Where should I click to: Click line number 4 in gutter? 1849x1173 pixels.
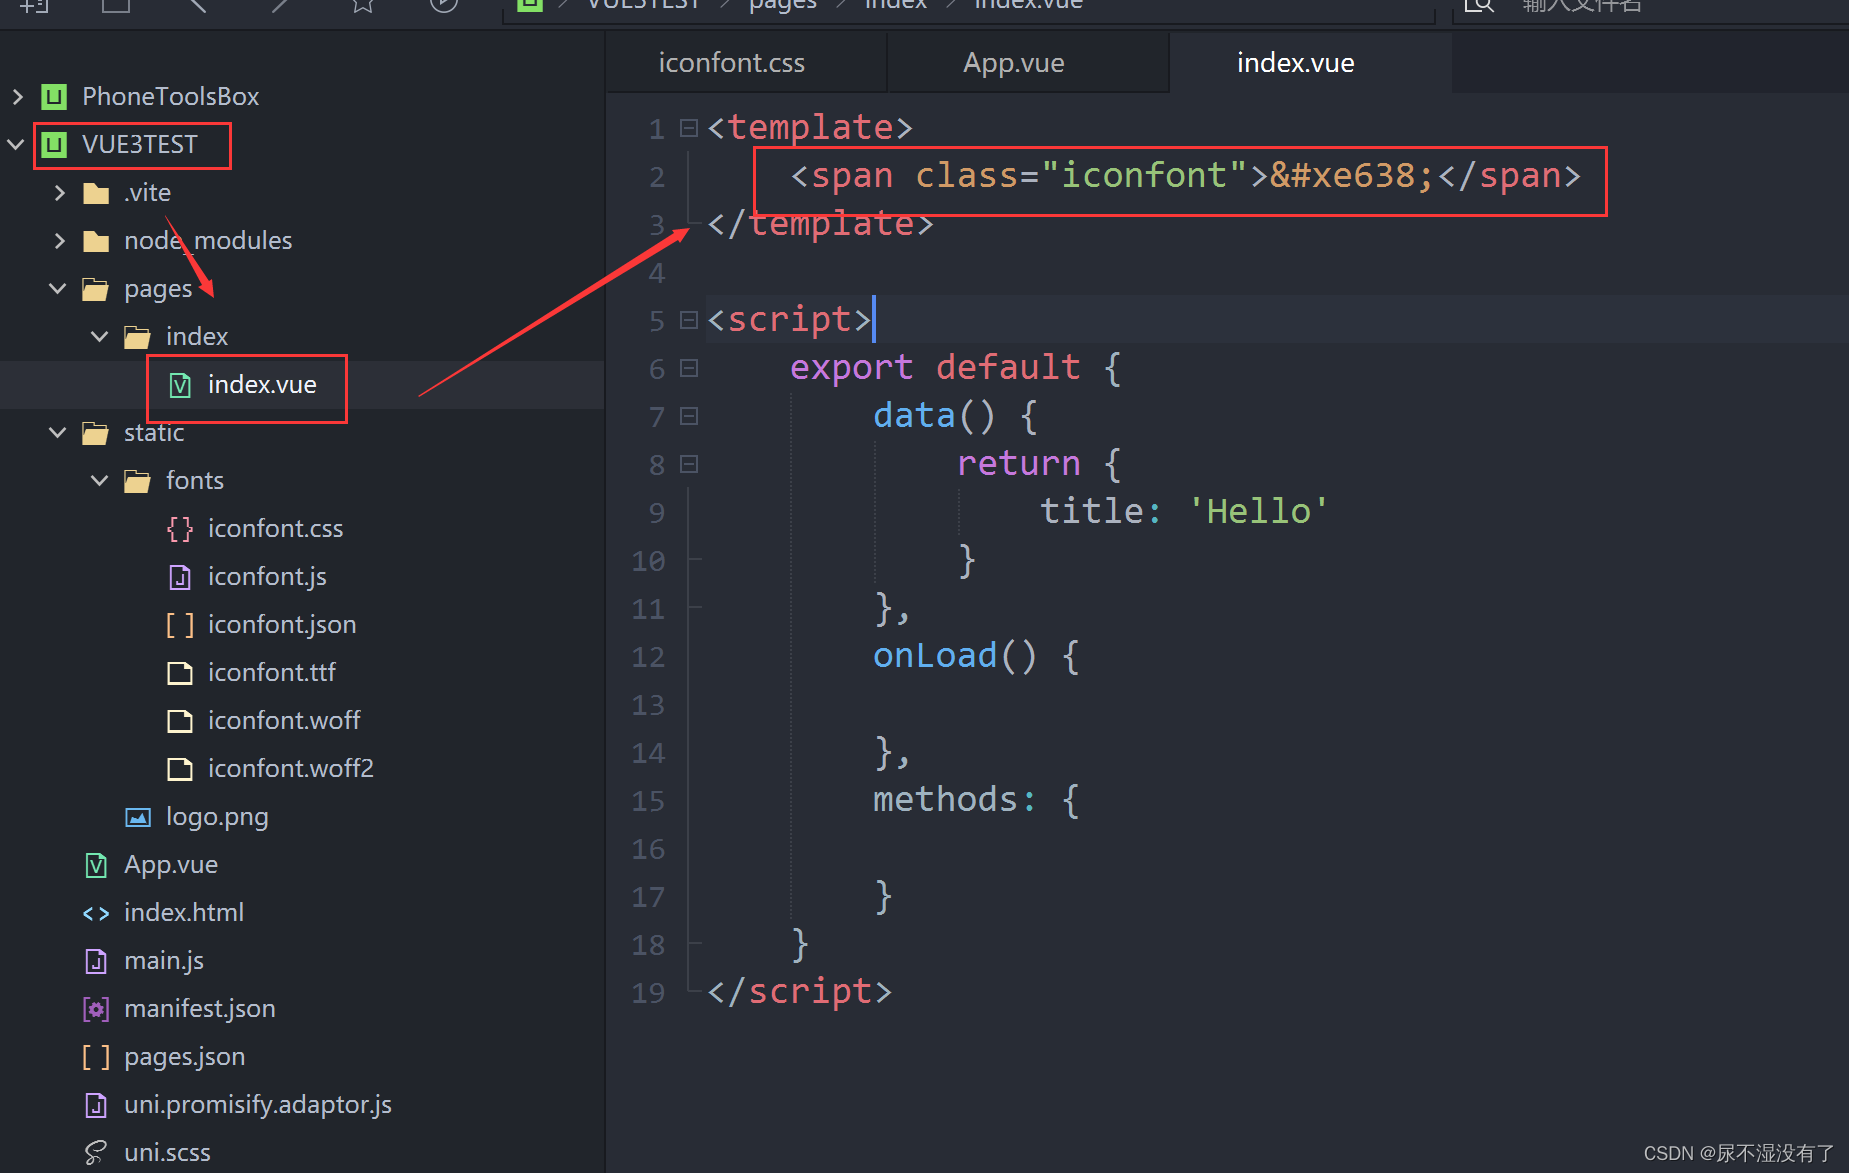pyautogui.click(x=656, y=272)
